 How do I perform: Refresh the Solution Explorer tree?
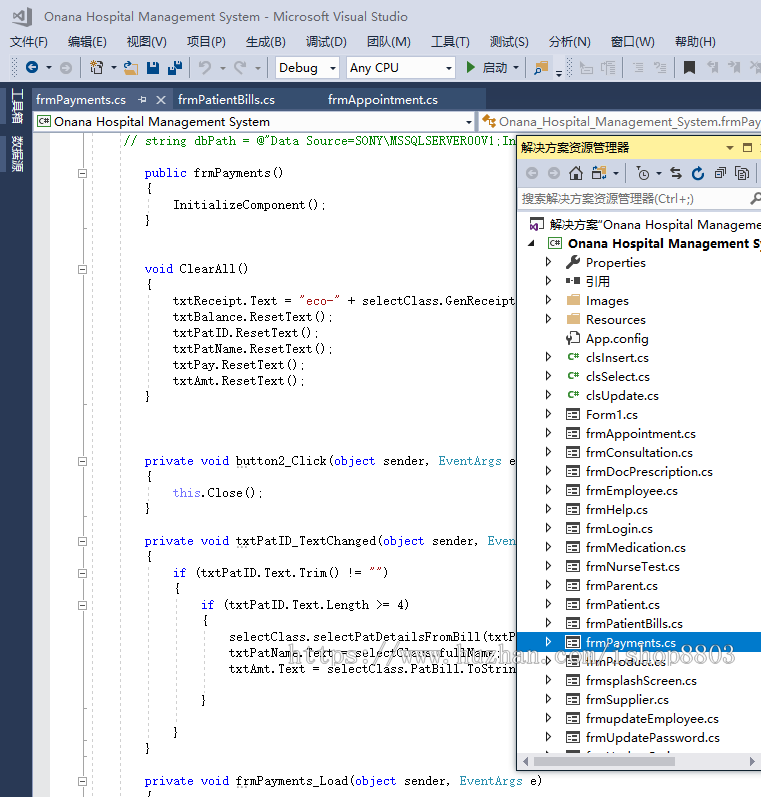coord(698,173)
